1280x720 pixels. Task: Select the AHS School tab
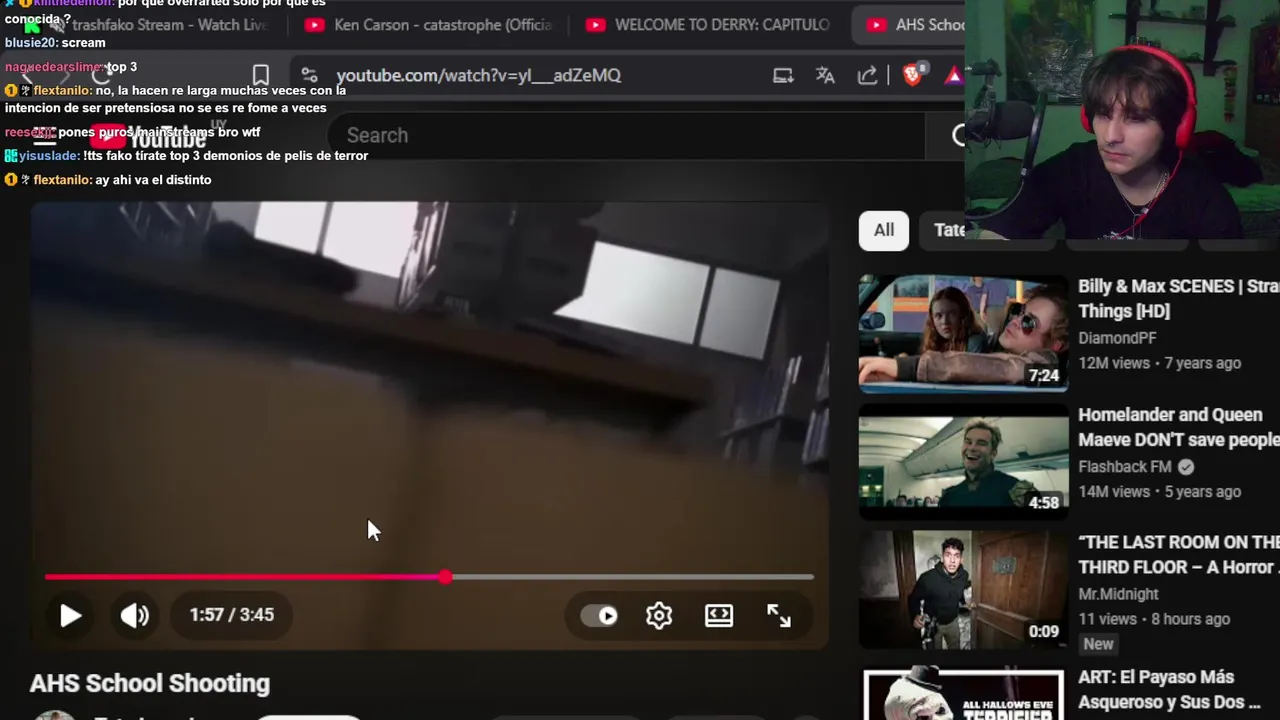(x=910, y=25)
